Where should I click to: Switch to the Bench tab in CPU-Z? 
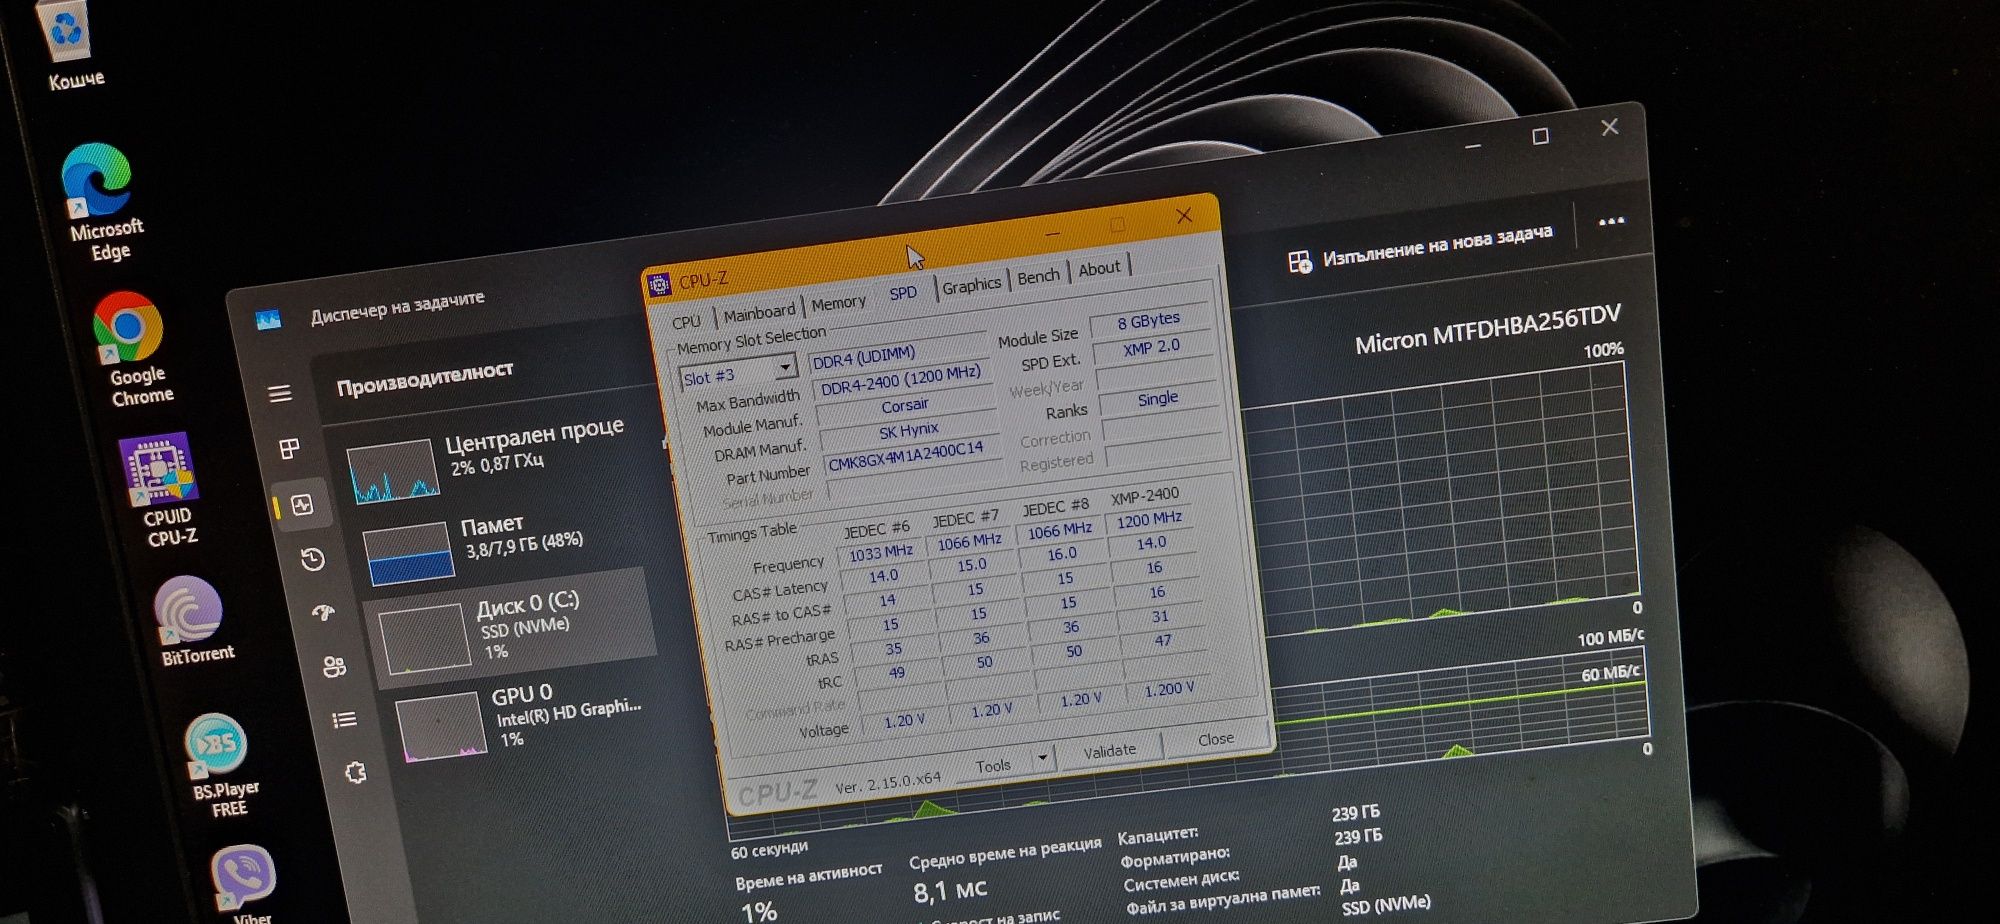click(1038, 277)
